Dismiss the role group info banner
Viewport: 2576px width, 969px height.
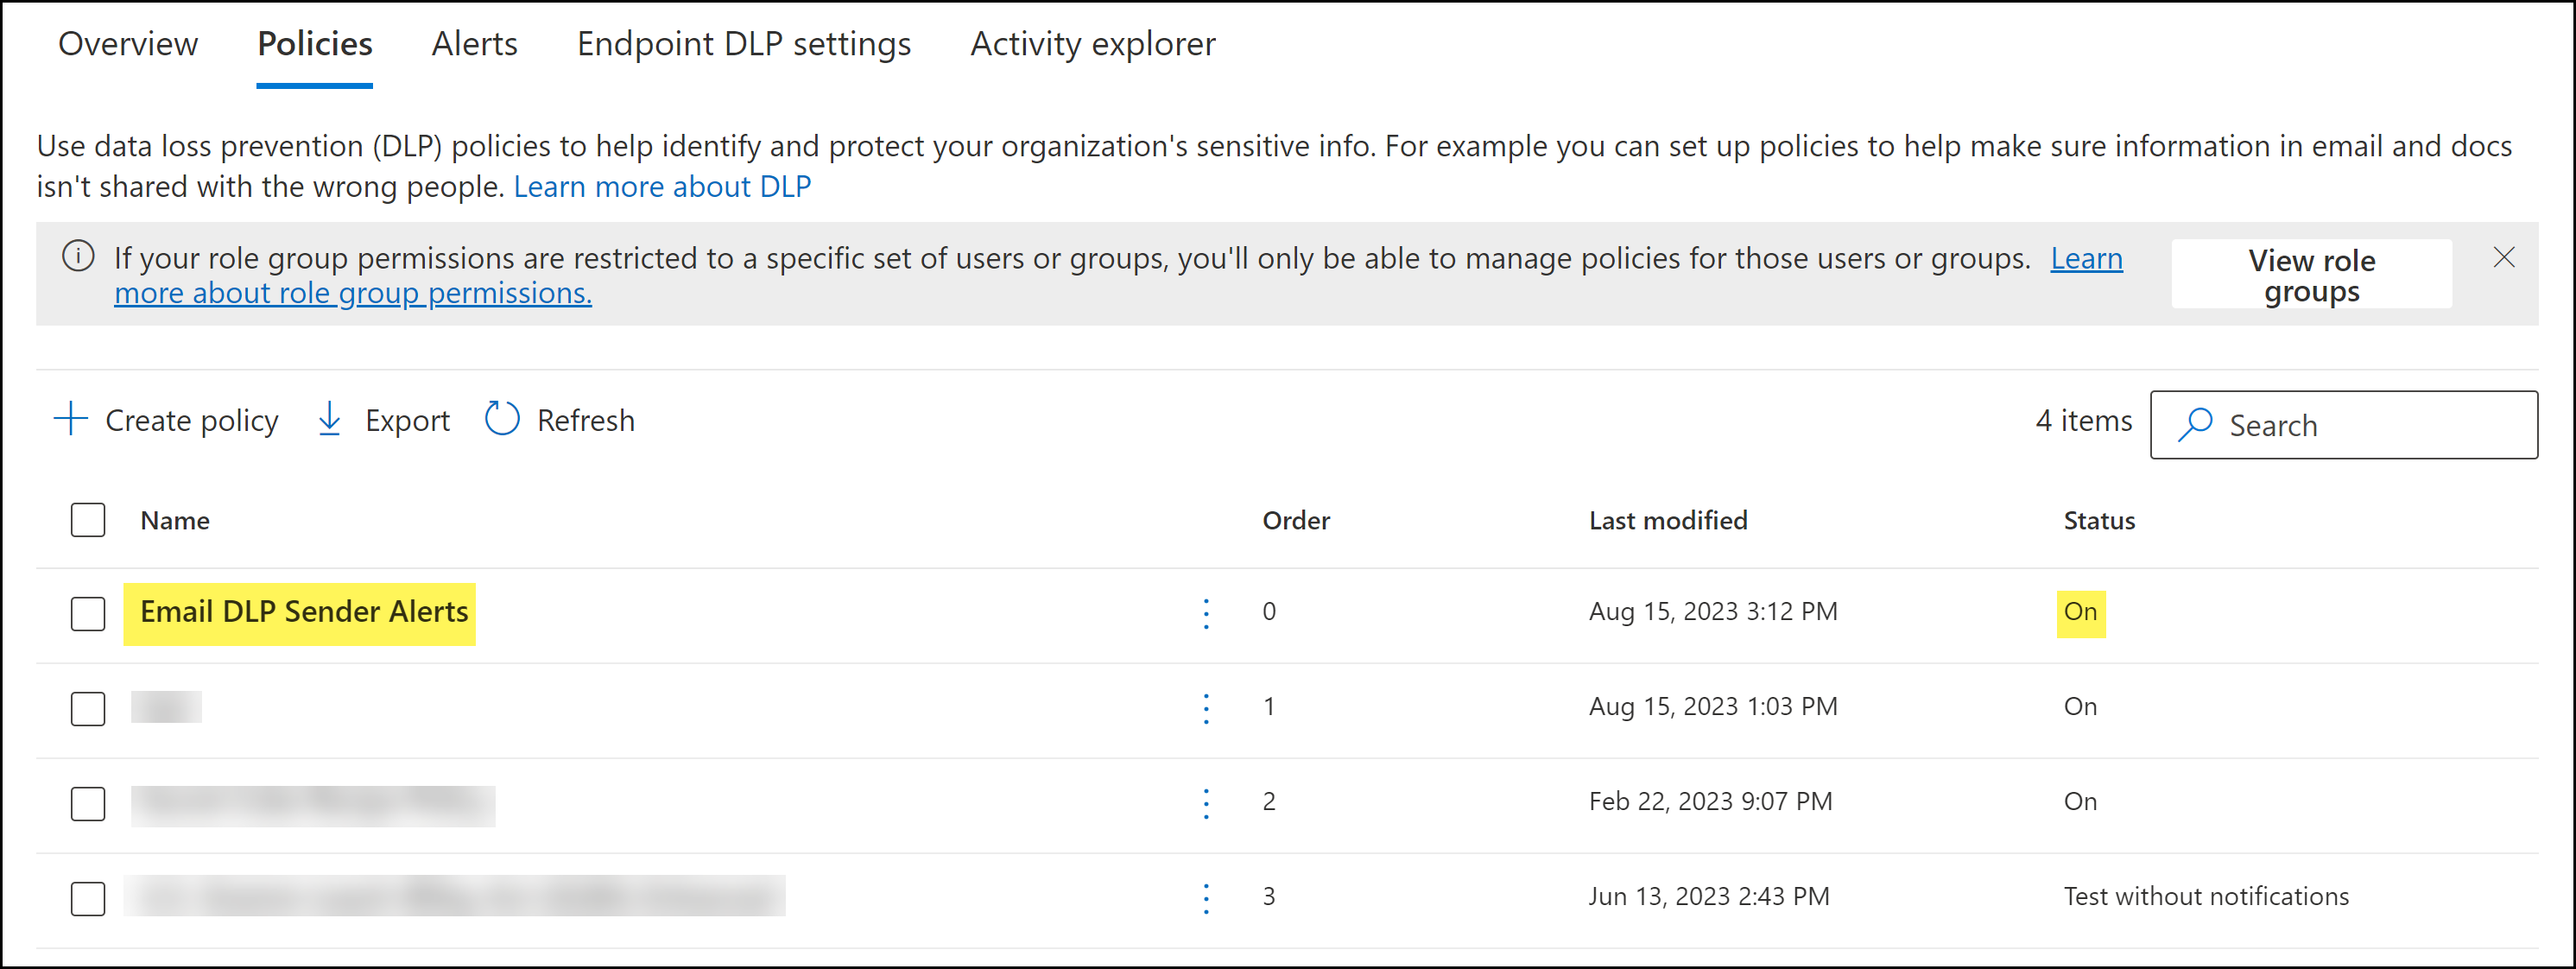point(2503,258)
